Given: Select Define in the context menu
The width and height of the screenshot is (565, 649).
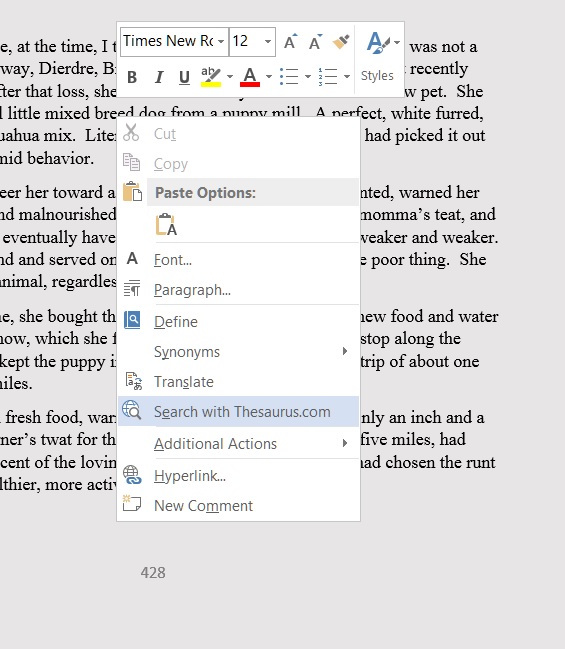Looking at the screenshot, I should (x=238, y=322).
